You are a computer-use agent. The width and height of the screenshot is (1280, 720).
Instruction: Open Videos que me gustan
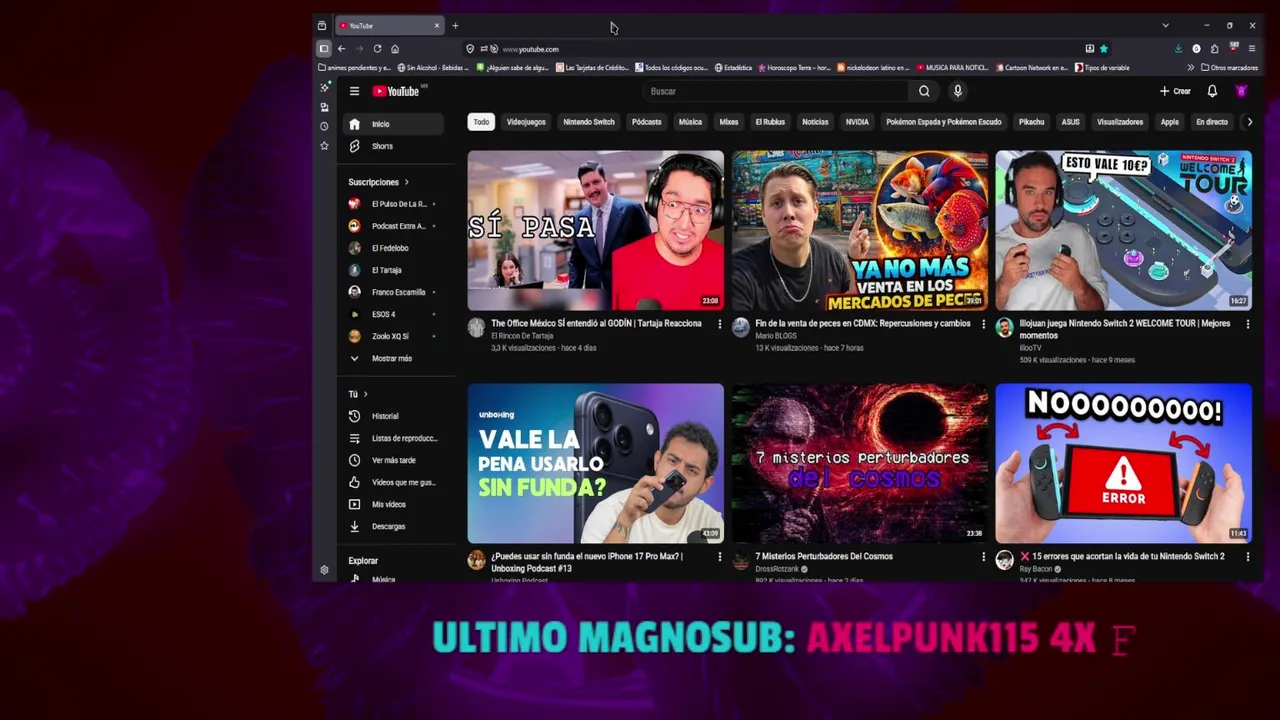point(392,482)
